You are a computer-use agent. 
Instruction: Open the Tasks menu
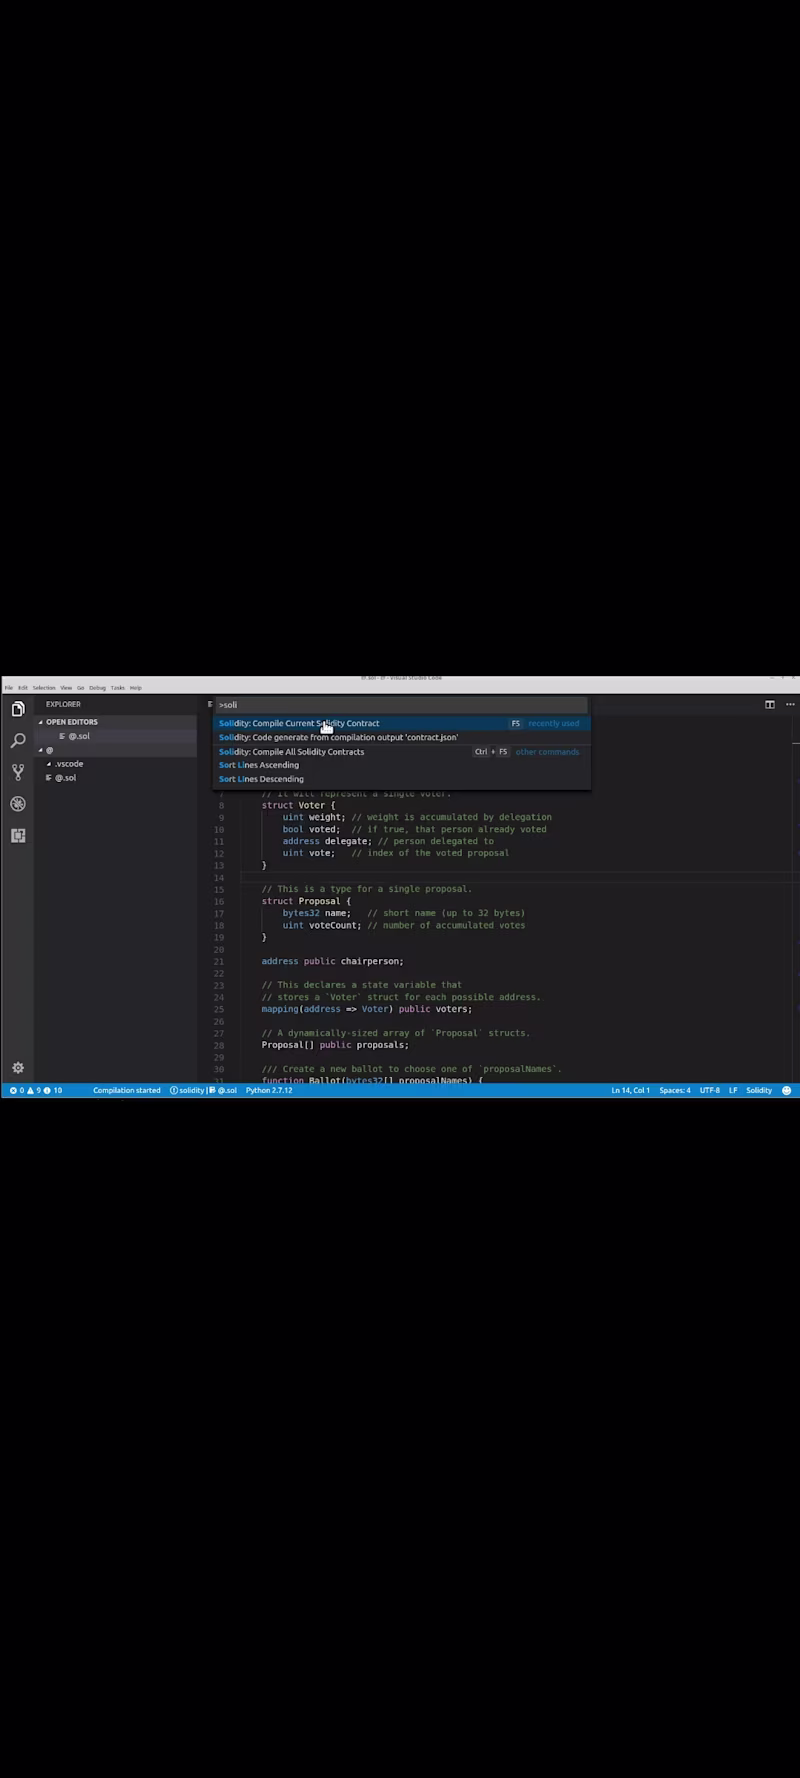tap(118, 688)
